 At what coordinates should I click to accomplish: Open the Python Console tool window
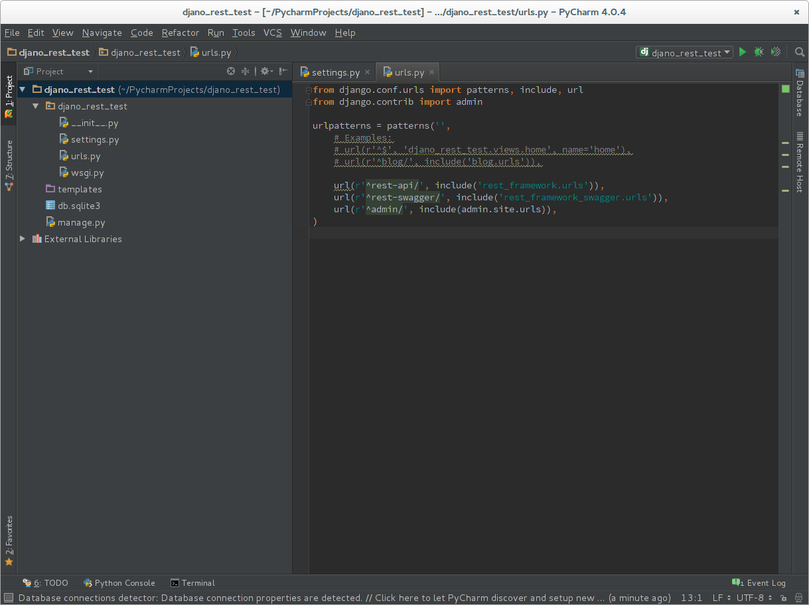(x=119, y=583)
